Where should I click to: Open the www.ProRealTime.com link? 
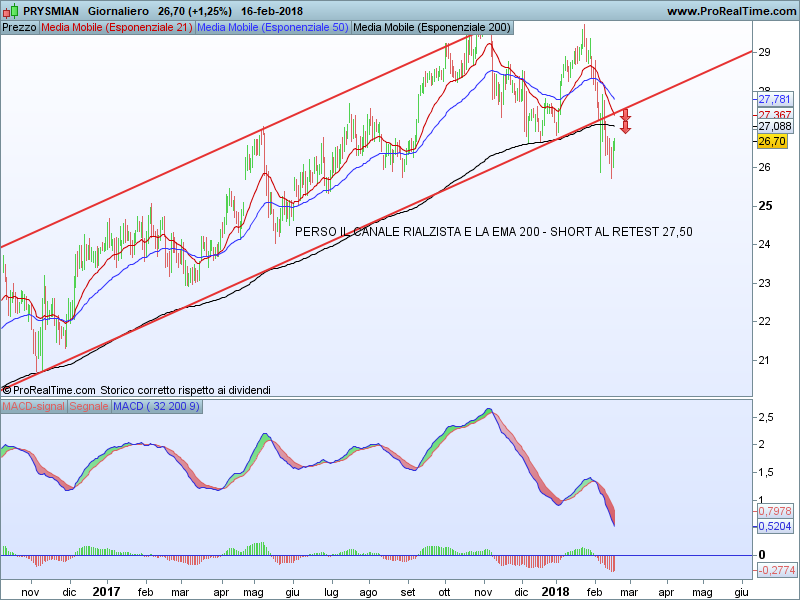(730, 10)
